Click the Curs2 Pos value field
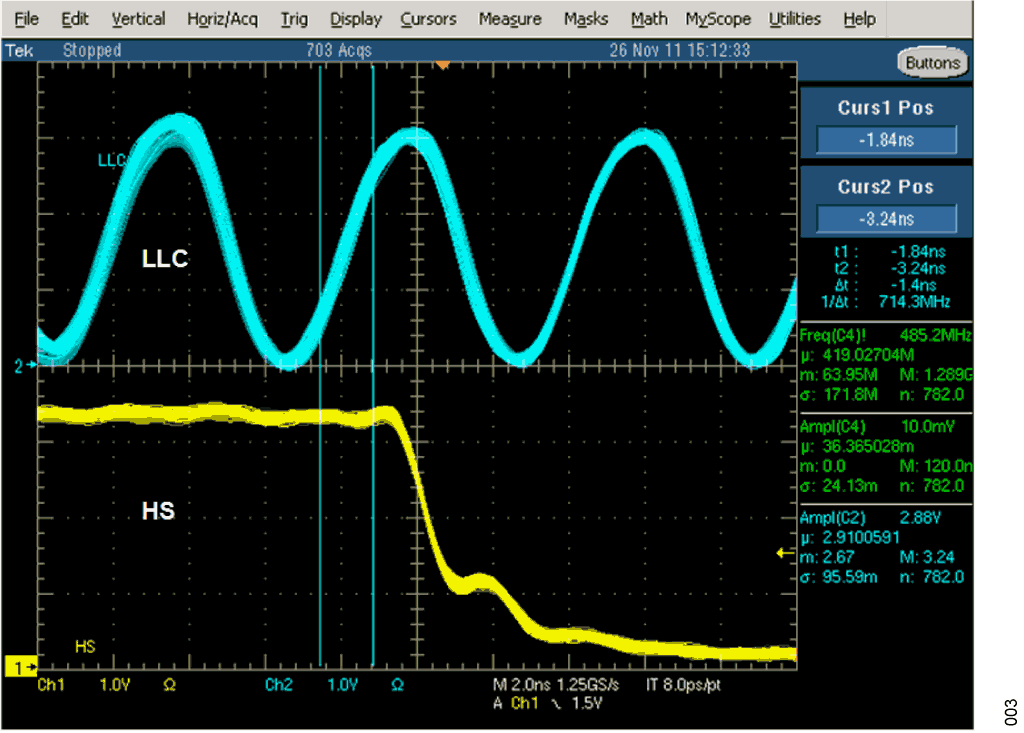Viewport: 1024px width, 733px height. (886, 219)
